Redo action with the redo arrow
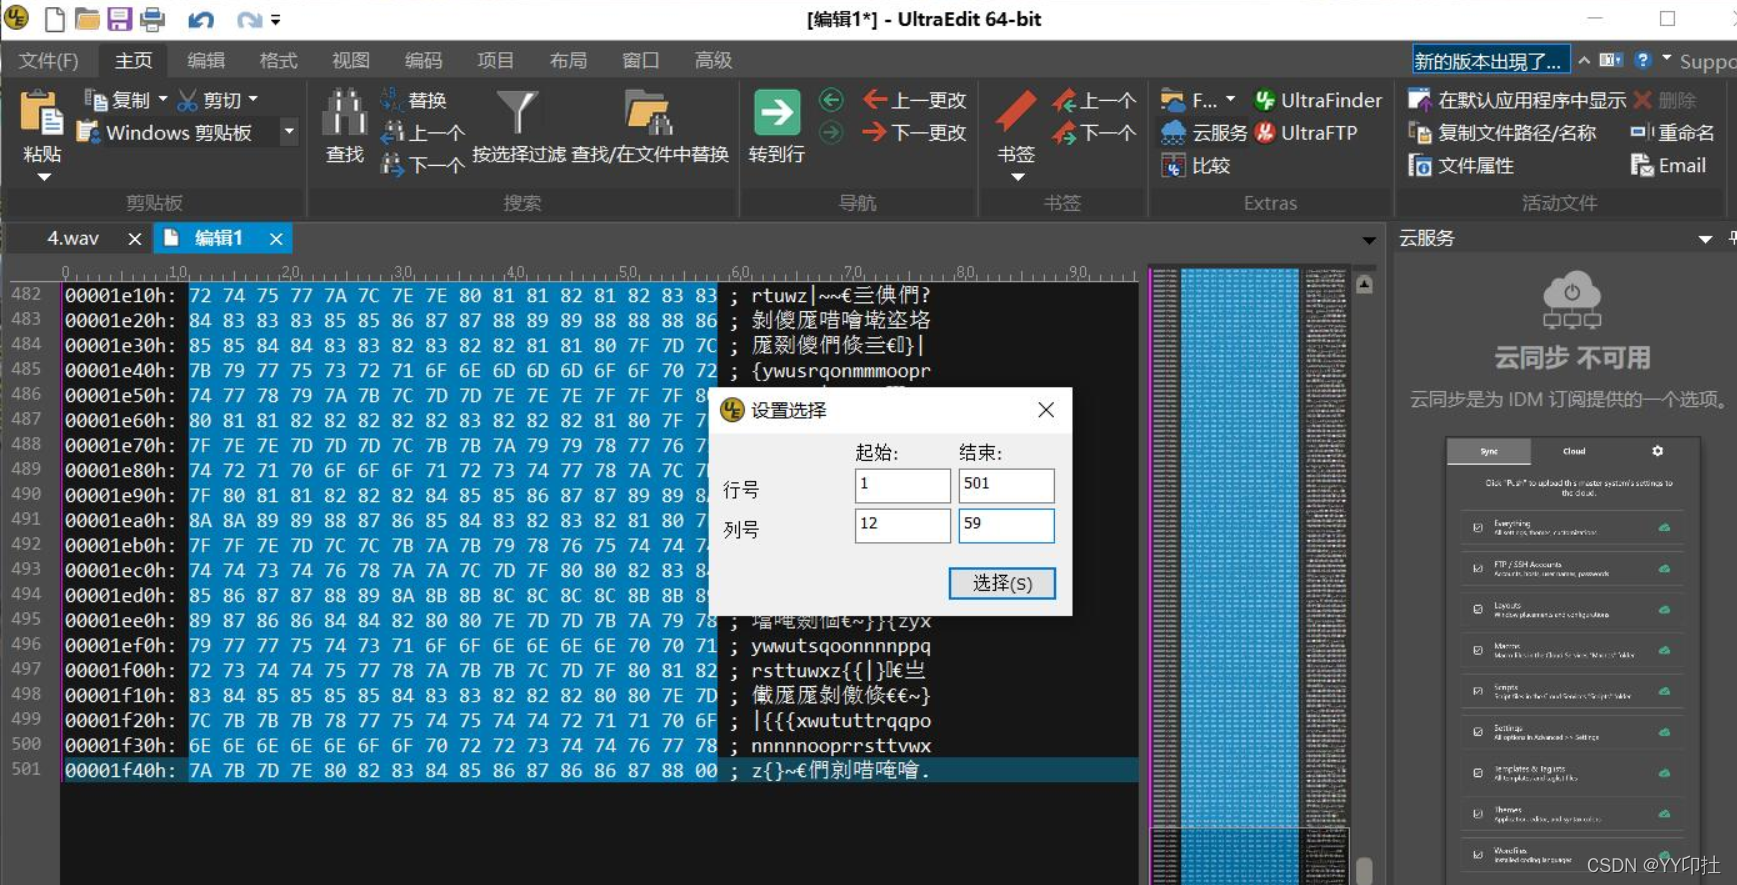Viewport: 1737px width, 885px height. pyautogui.click(x=249, y=19)
